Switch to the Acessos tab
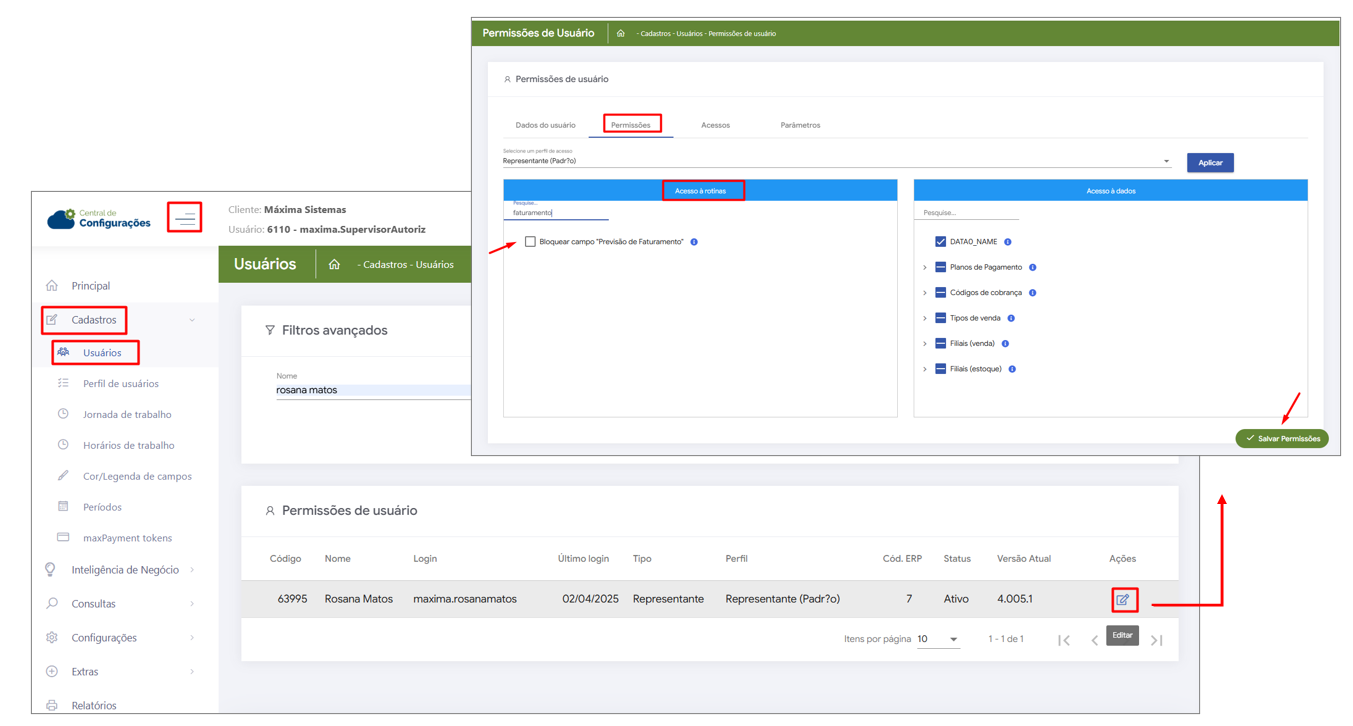This screenshot has height=726, width=1353. click(x=715, y=125)
